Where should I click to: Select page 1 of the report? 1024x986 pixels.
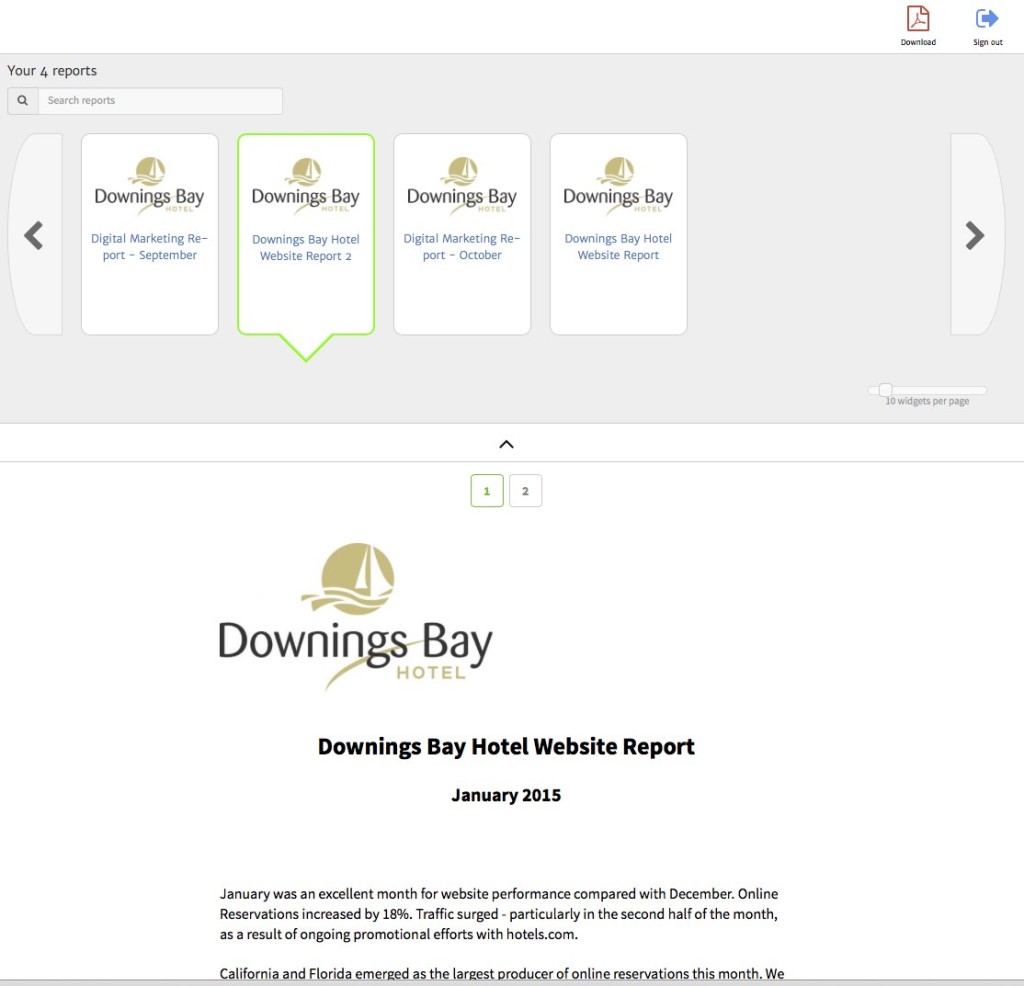[x=487, y=490]
